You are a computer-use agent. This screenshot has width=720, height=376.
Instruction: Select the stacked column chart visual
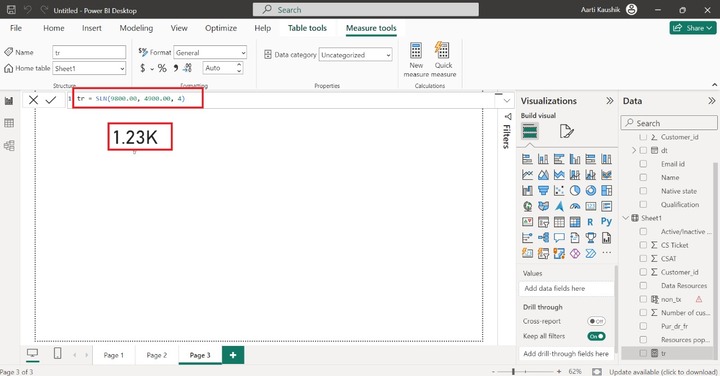pos(543,159)
